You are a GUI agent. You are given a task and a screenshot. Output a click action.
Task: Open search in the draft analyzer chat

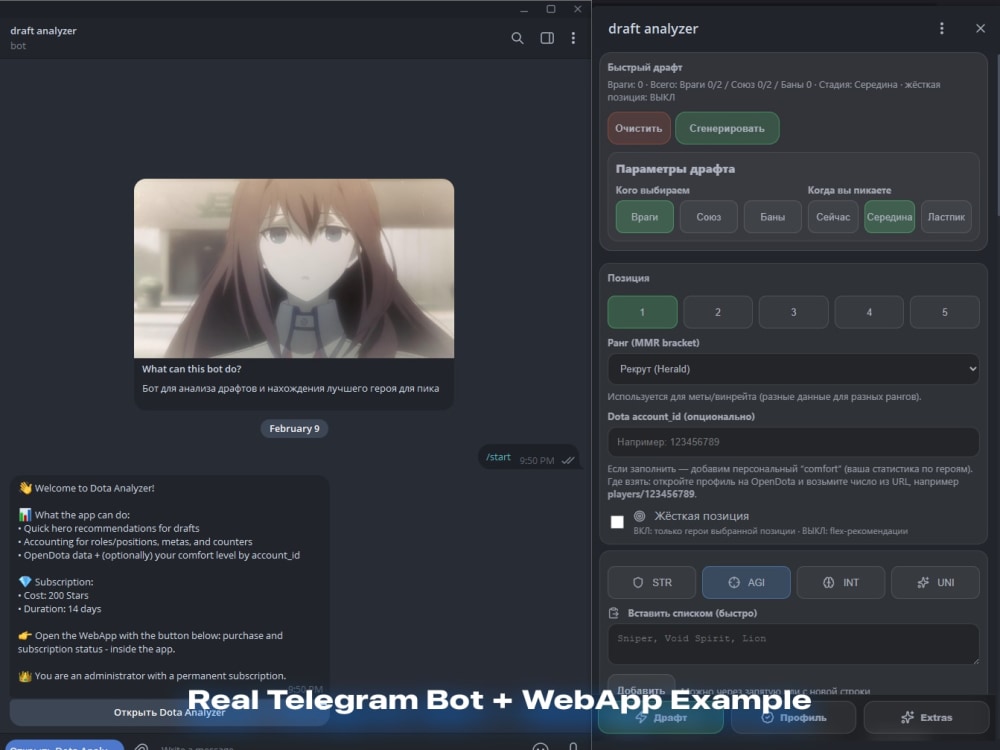click(517, 38)
